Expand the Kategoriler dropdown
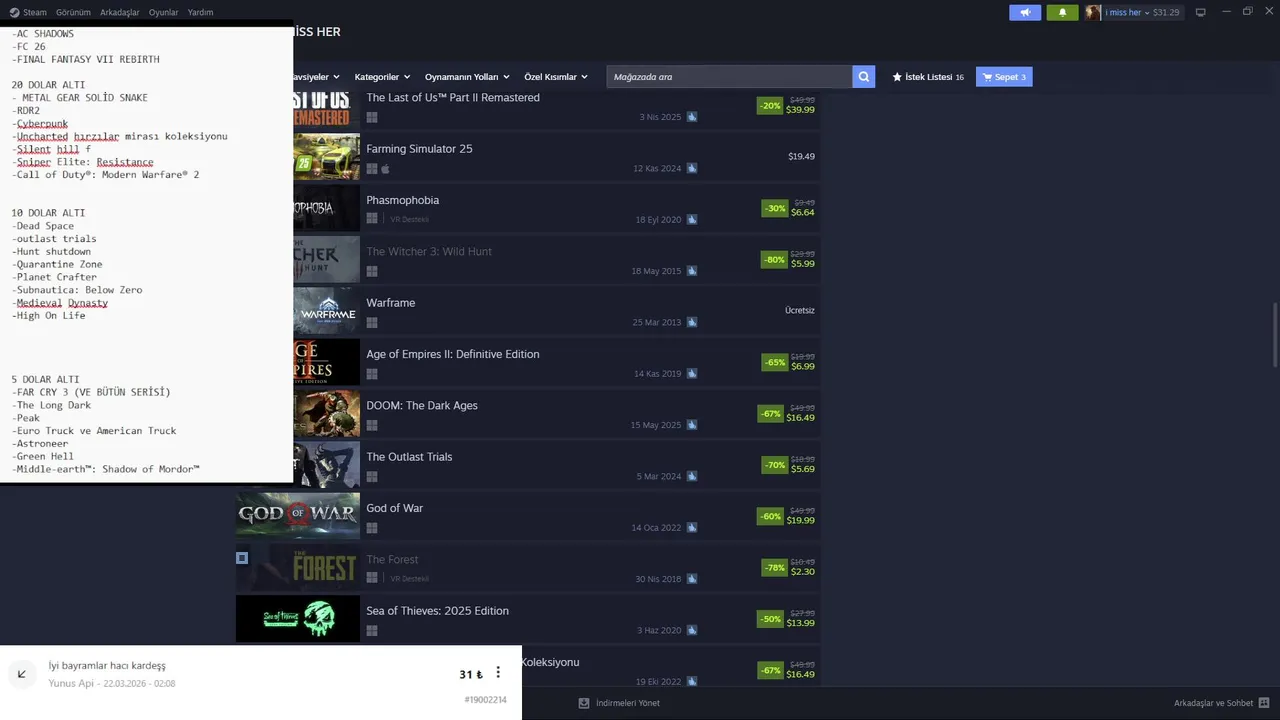1280x720 pixels. point(382,77)
